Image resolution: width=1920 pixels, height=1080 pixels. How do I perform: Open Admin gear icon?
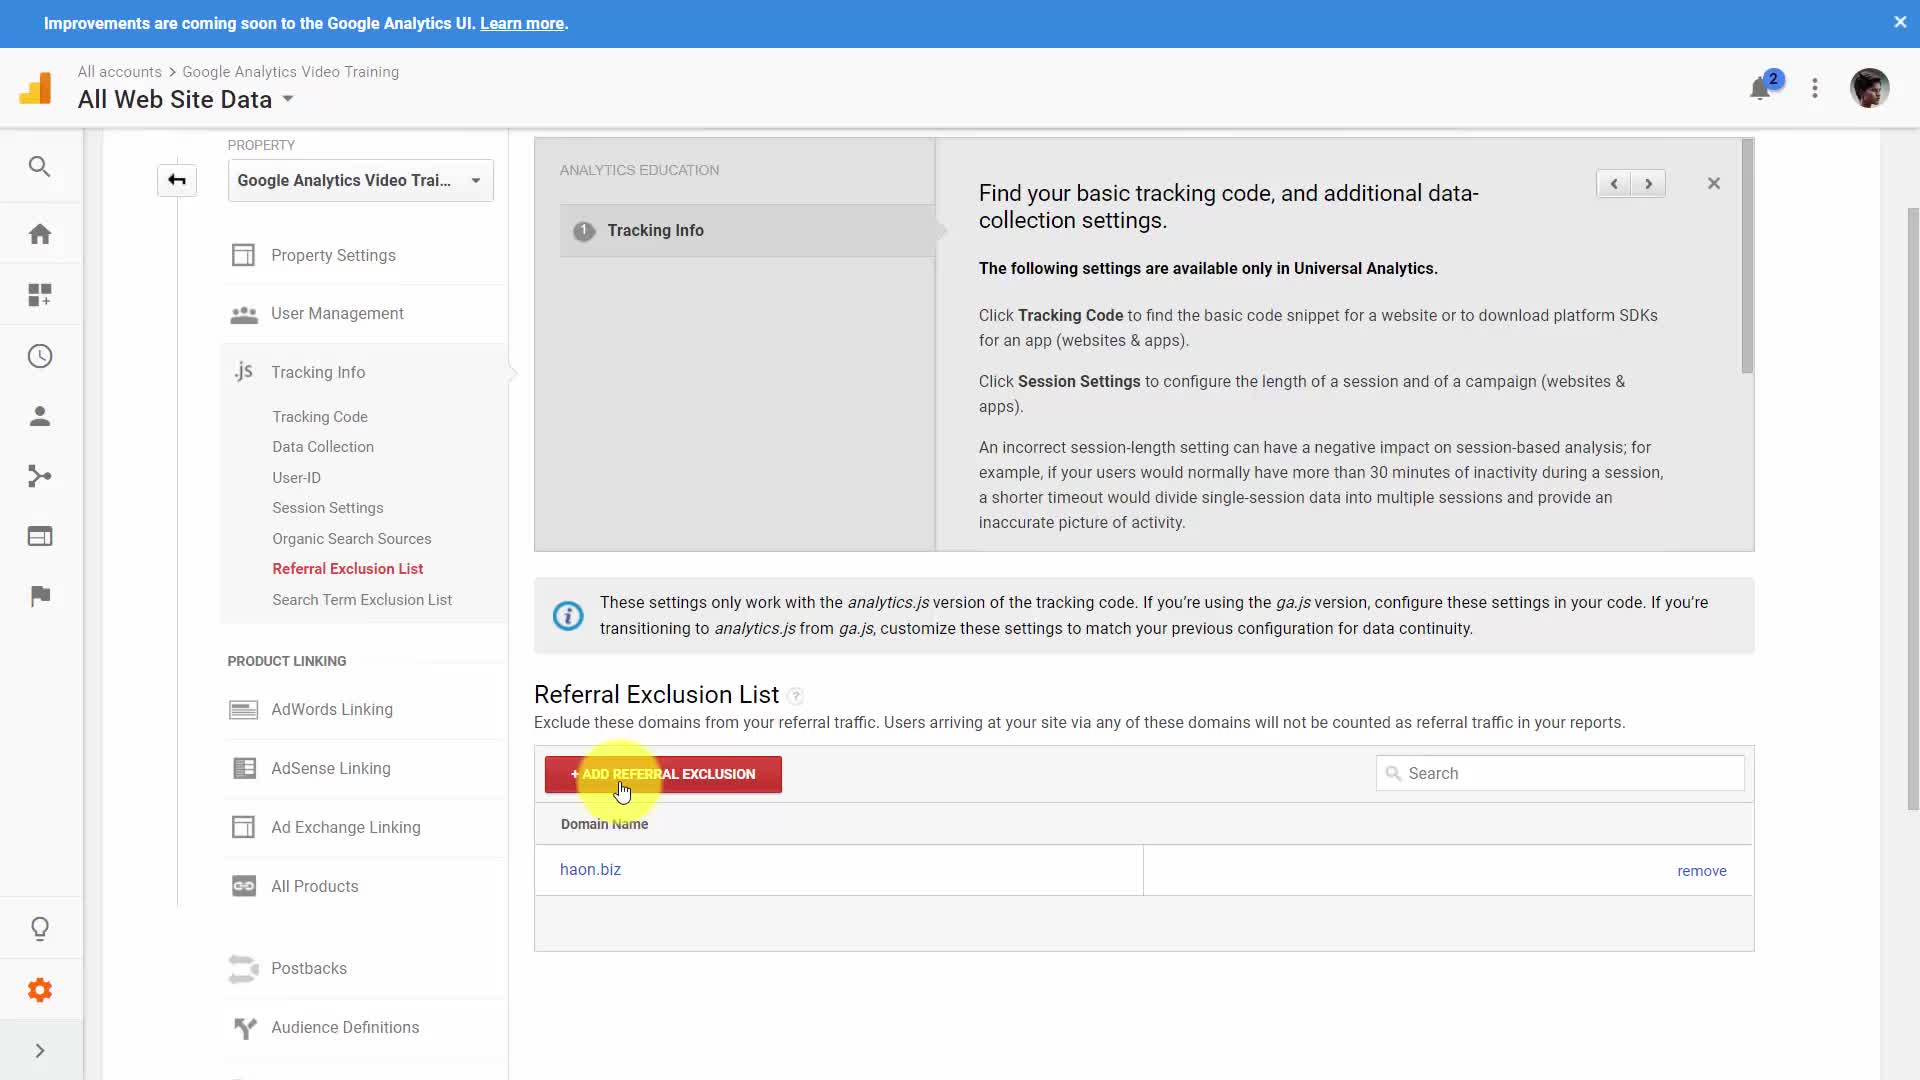coord(40,990)
